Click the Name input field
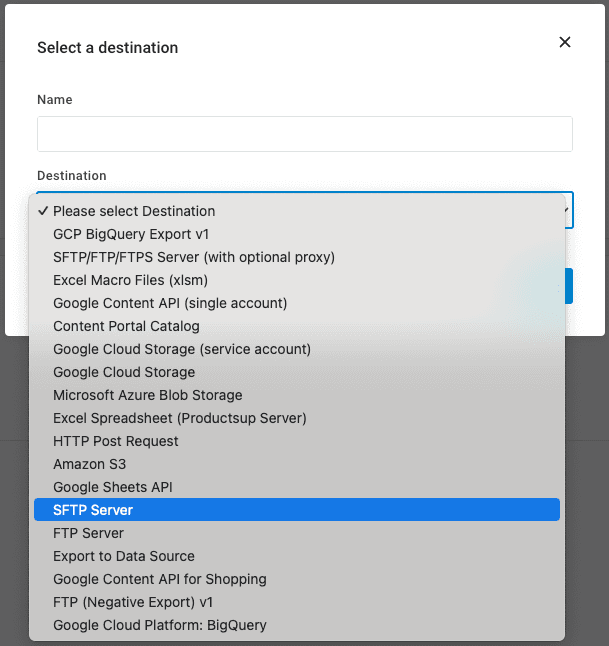609x646 pixels. coord(304,134)
